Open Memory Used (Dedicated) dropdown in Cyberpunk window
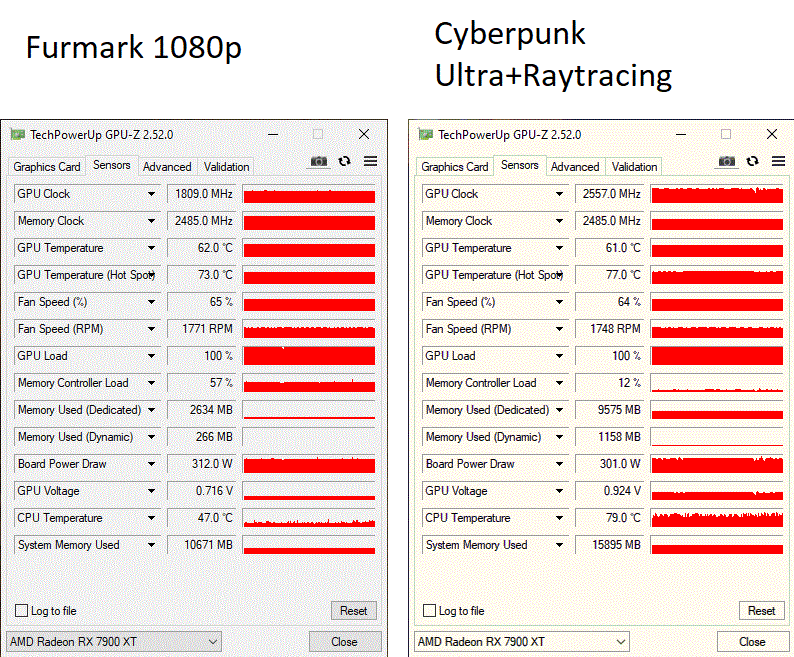 [560, 410]
